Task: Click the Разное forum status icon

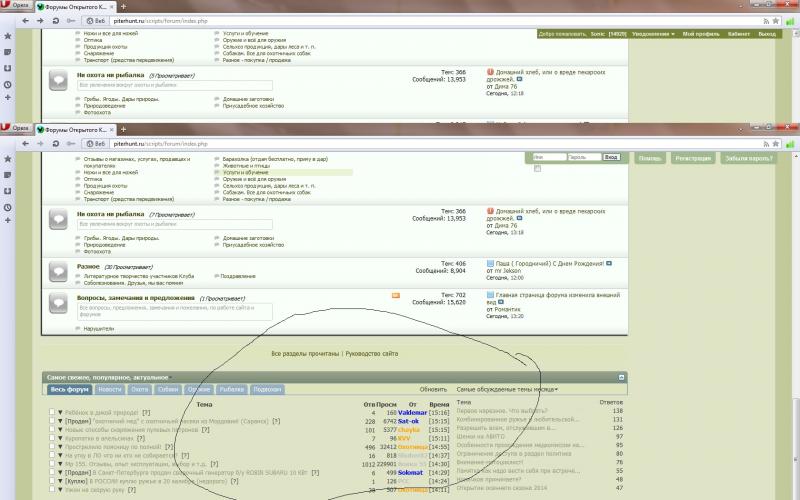Action: (58, 271)
